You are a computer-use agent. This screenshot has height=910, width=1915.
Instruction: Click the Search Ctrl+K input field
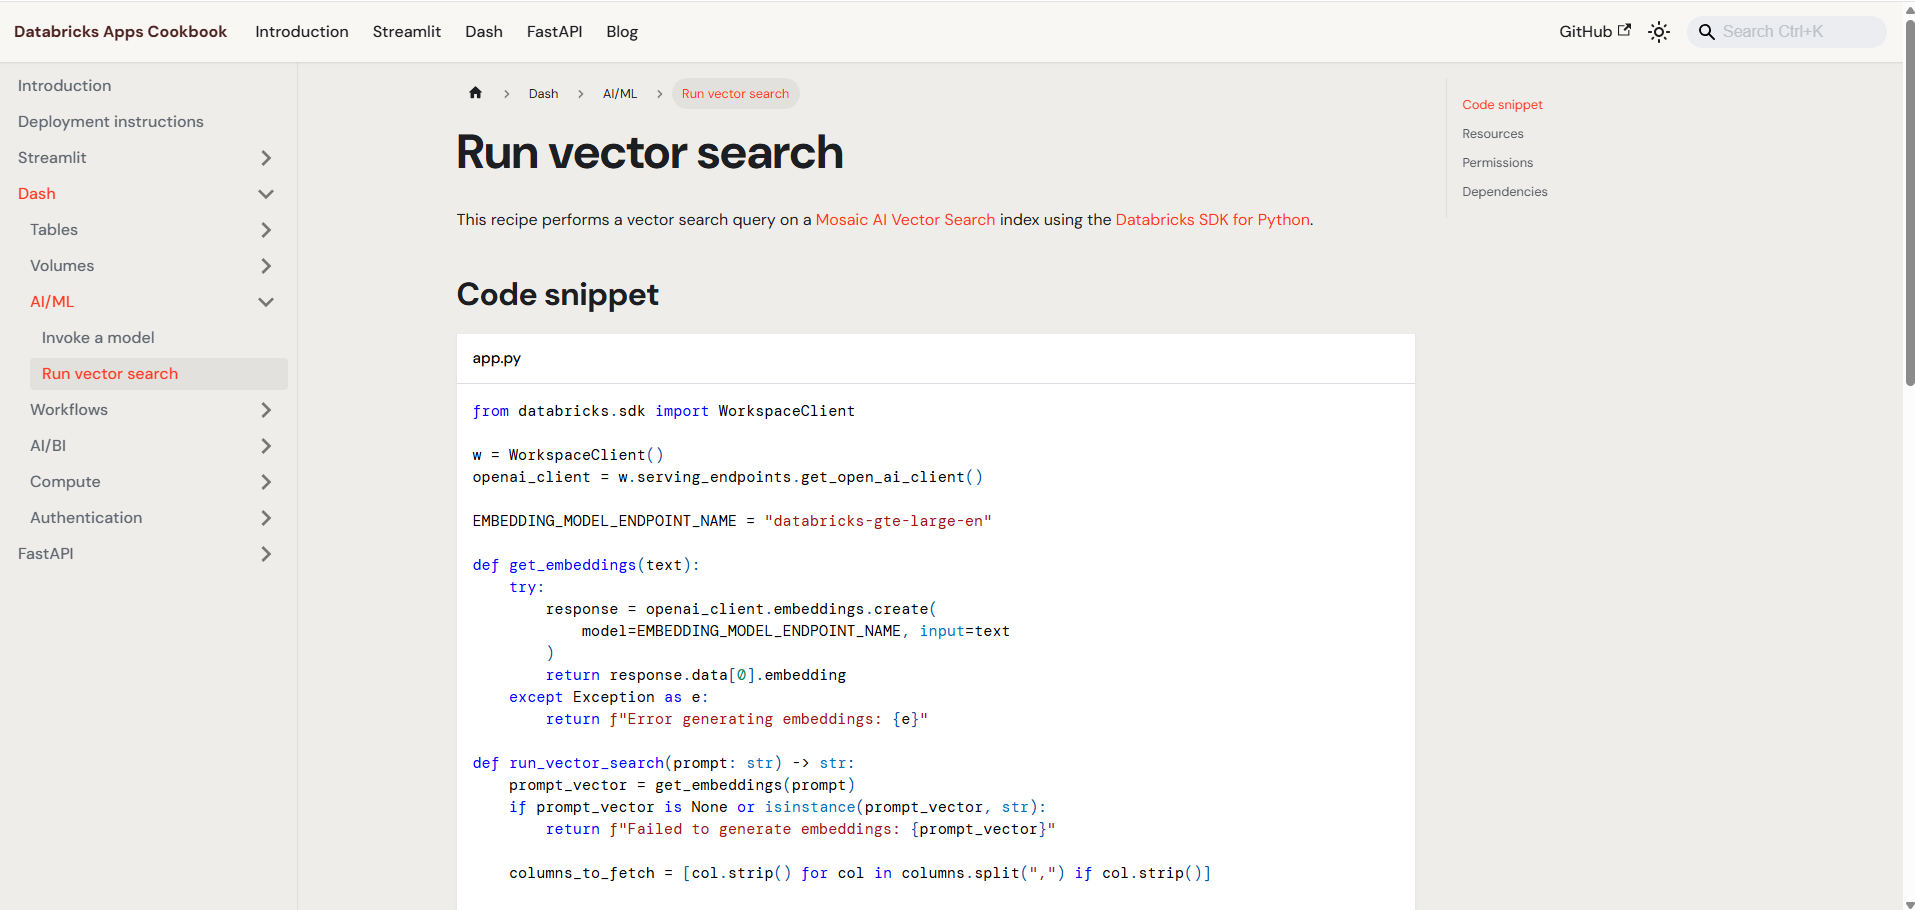[x=1790, y=31]
